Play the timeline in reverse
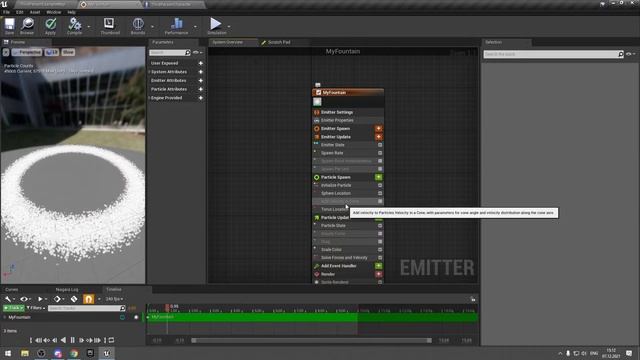The width and height of the screenshot is (640, 360). pyautogui.click(x=63, y=340)
